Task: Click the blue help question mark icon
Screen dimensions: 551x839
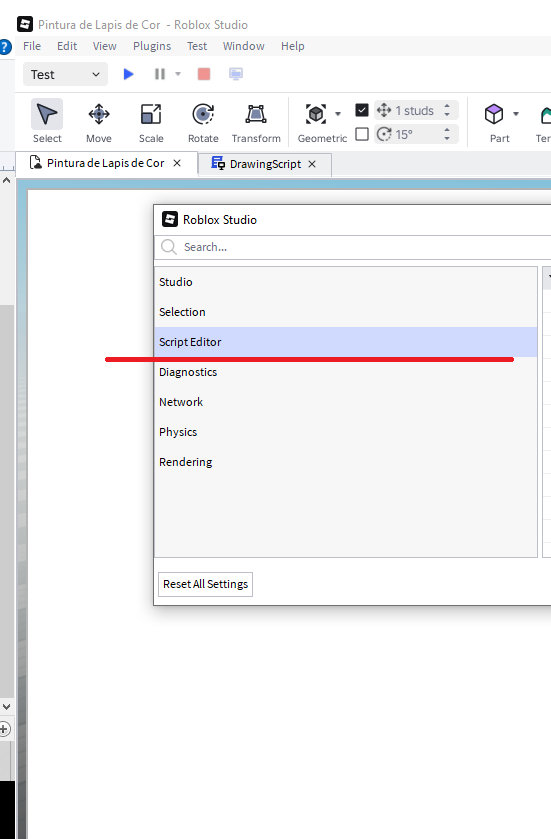Action: coord(5,47)
